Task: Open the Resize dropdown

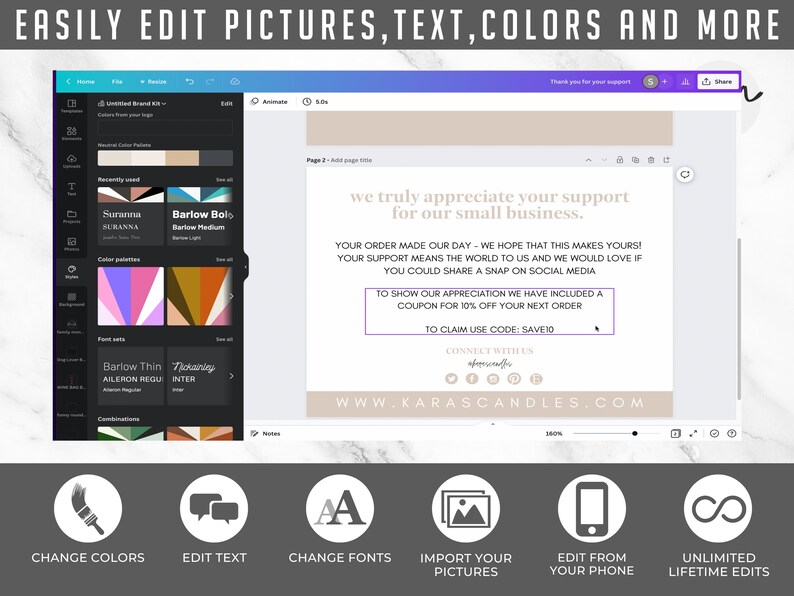Action: coord(153,82)
